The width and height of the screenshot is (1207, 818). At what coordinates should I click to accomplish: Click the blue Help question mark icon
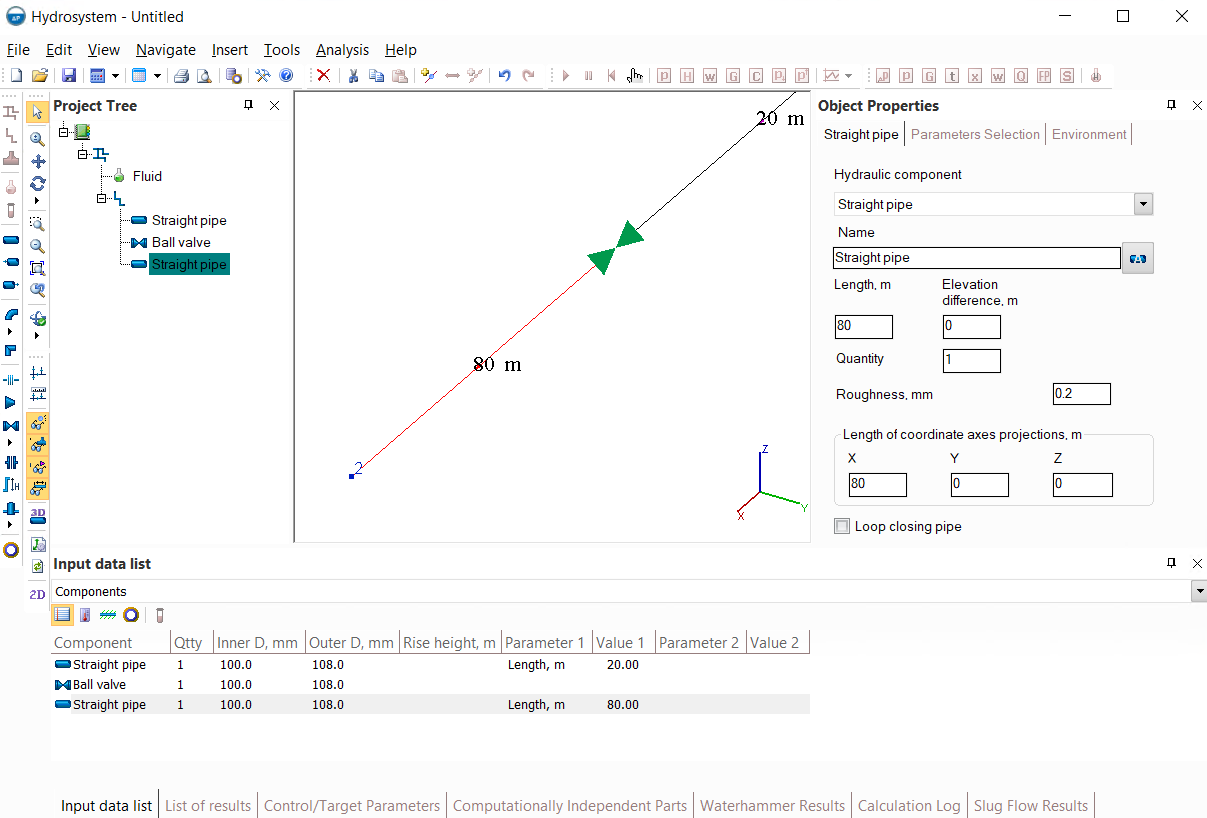(x=286, y=76)
